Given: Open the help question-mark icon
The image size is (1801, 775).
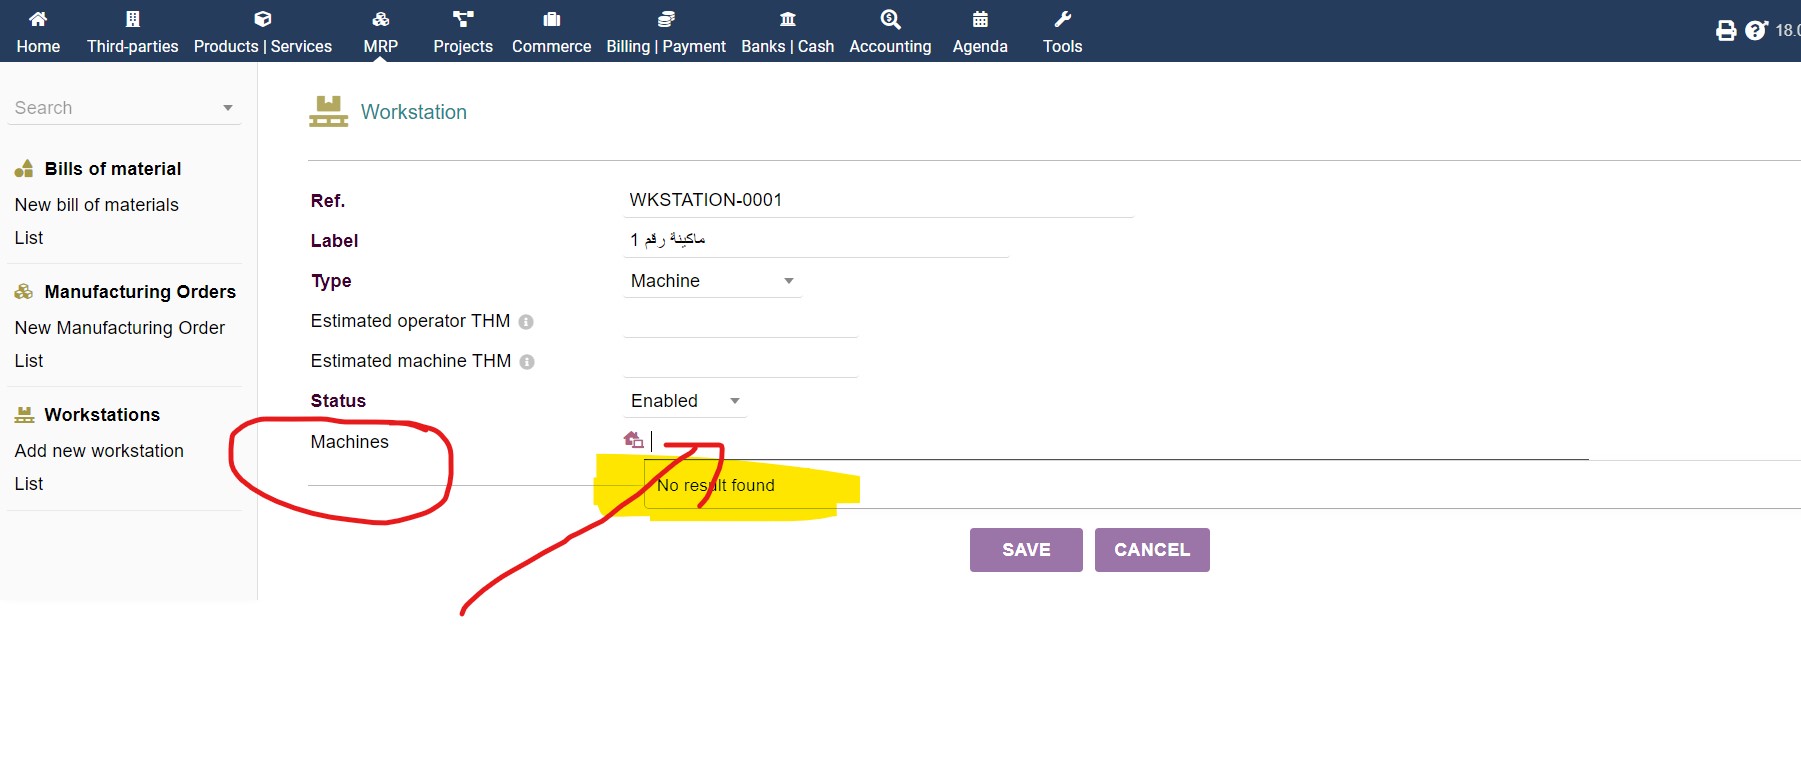Looking at the screenshot, I should coord(1756,31).
